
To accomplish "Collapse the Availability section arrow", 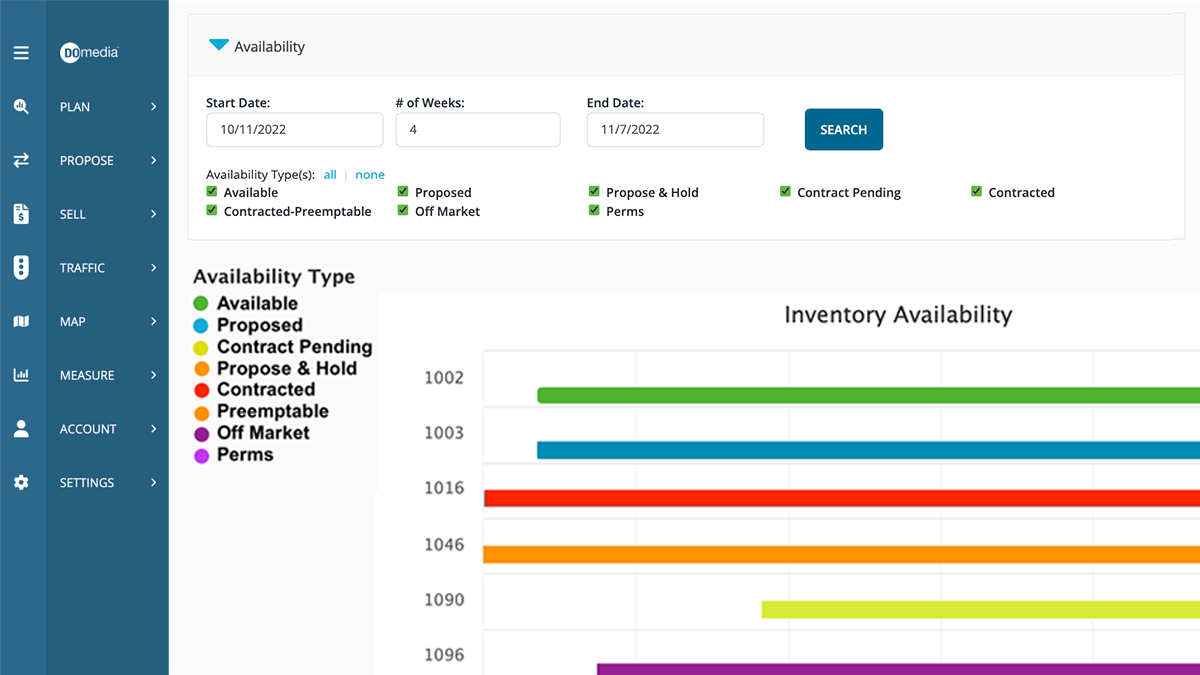I will tap(219, 45).
